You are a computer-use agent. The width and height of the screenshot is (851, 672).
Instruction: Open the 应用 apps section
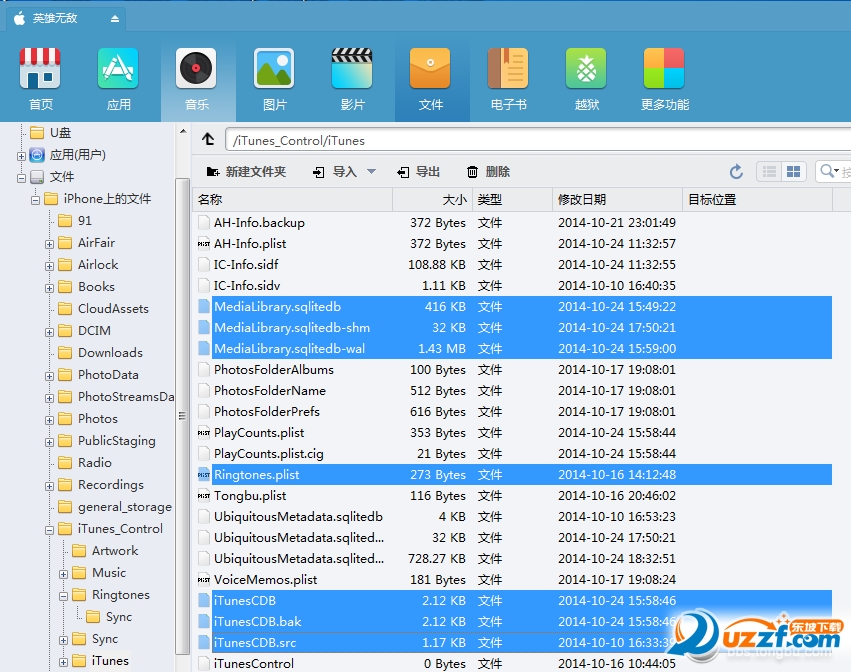pos(118,79)
